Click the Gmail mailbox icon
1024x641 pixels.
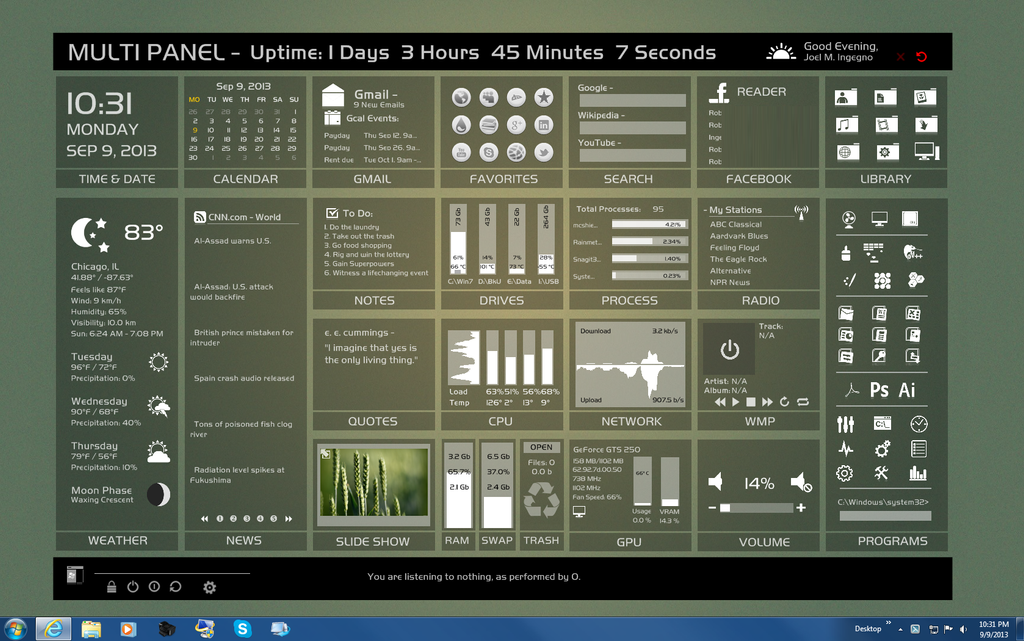(333, 95)
